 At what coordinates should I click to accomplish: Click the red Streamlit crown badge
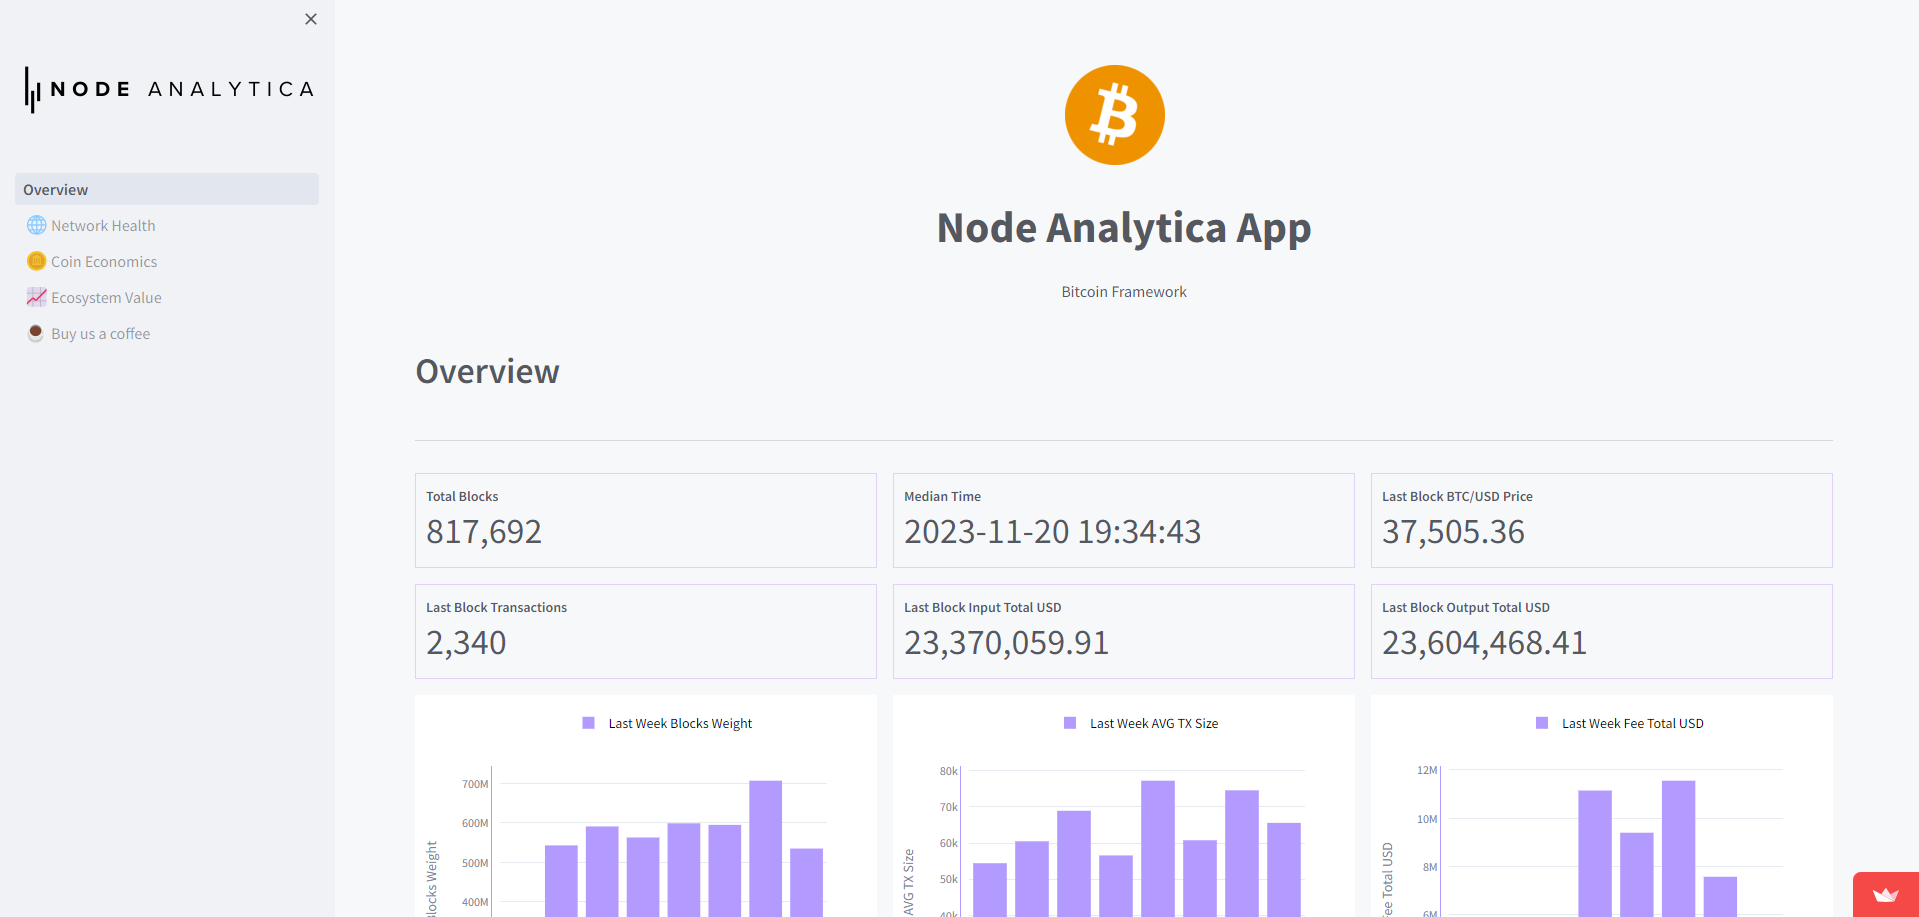1886,895
